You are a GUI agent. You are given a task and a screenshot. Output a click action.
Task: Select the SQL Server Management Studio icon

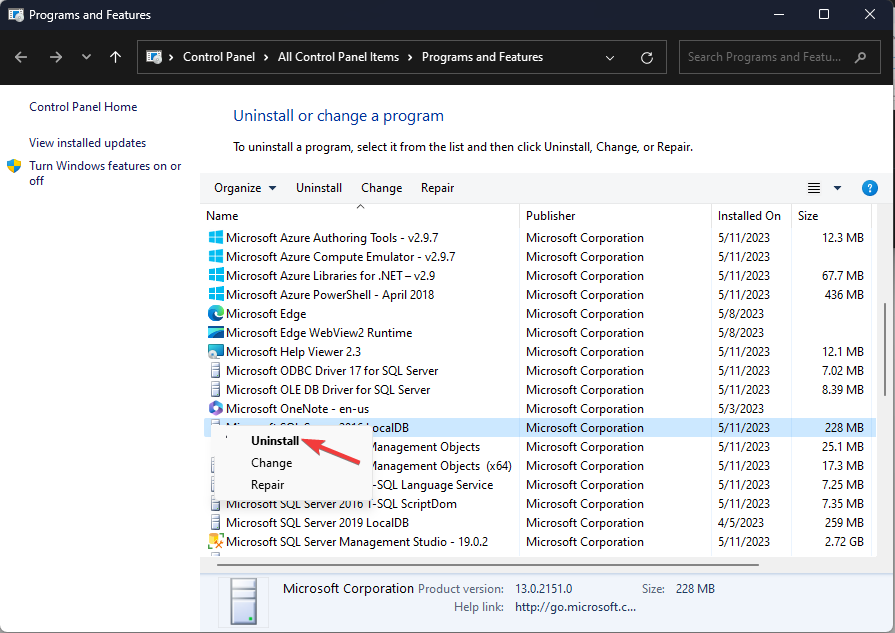[215, 541]
